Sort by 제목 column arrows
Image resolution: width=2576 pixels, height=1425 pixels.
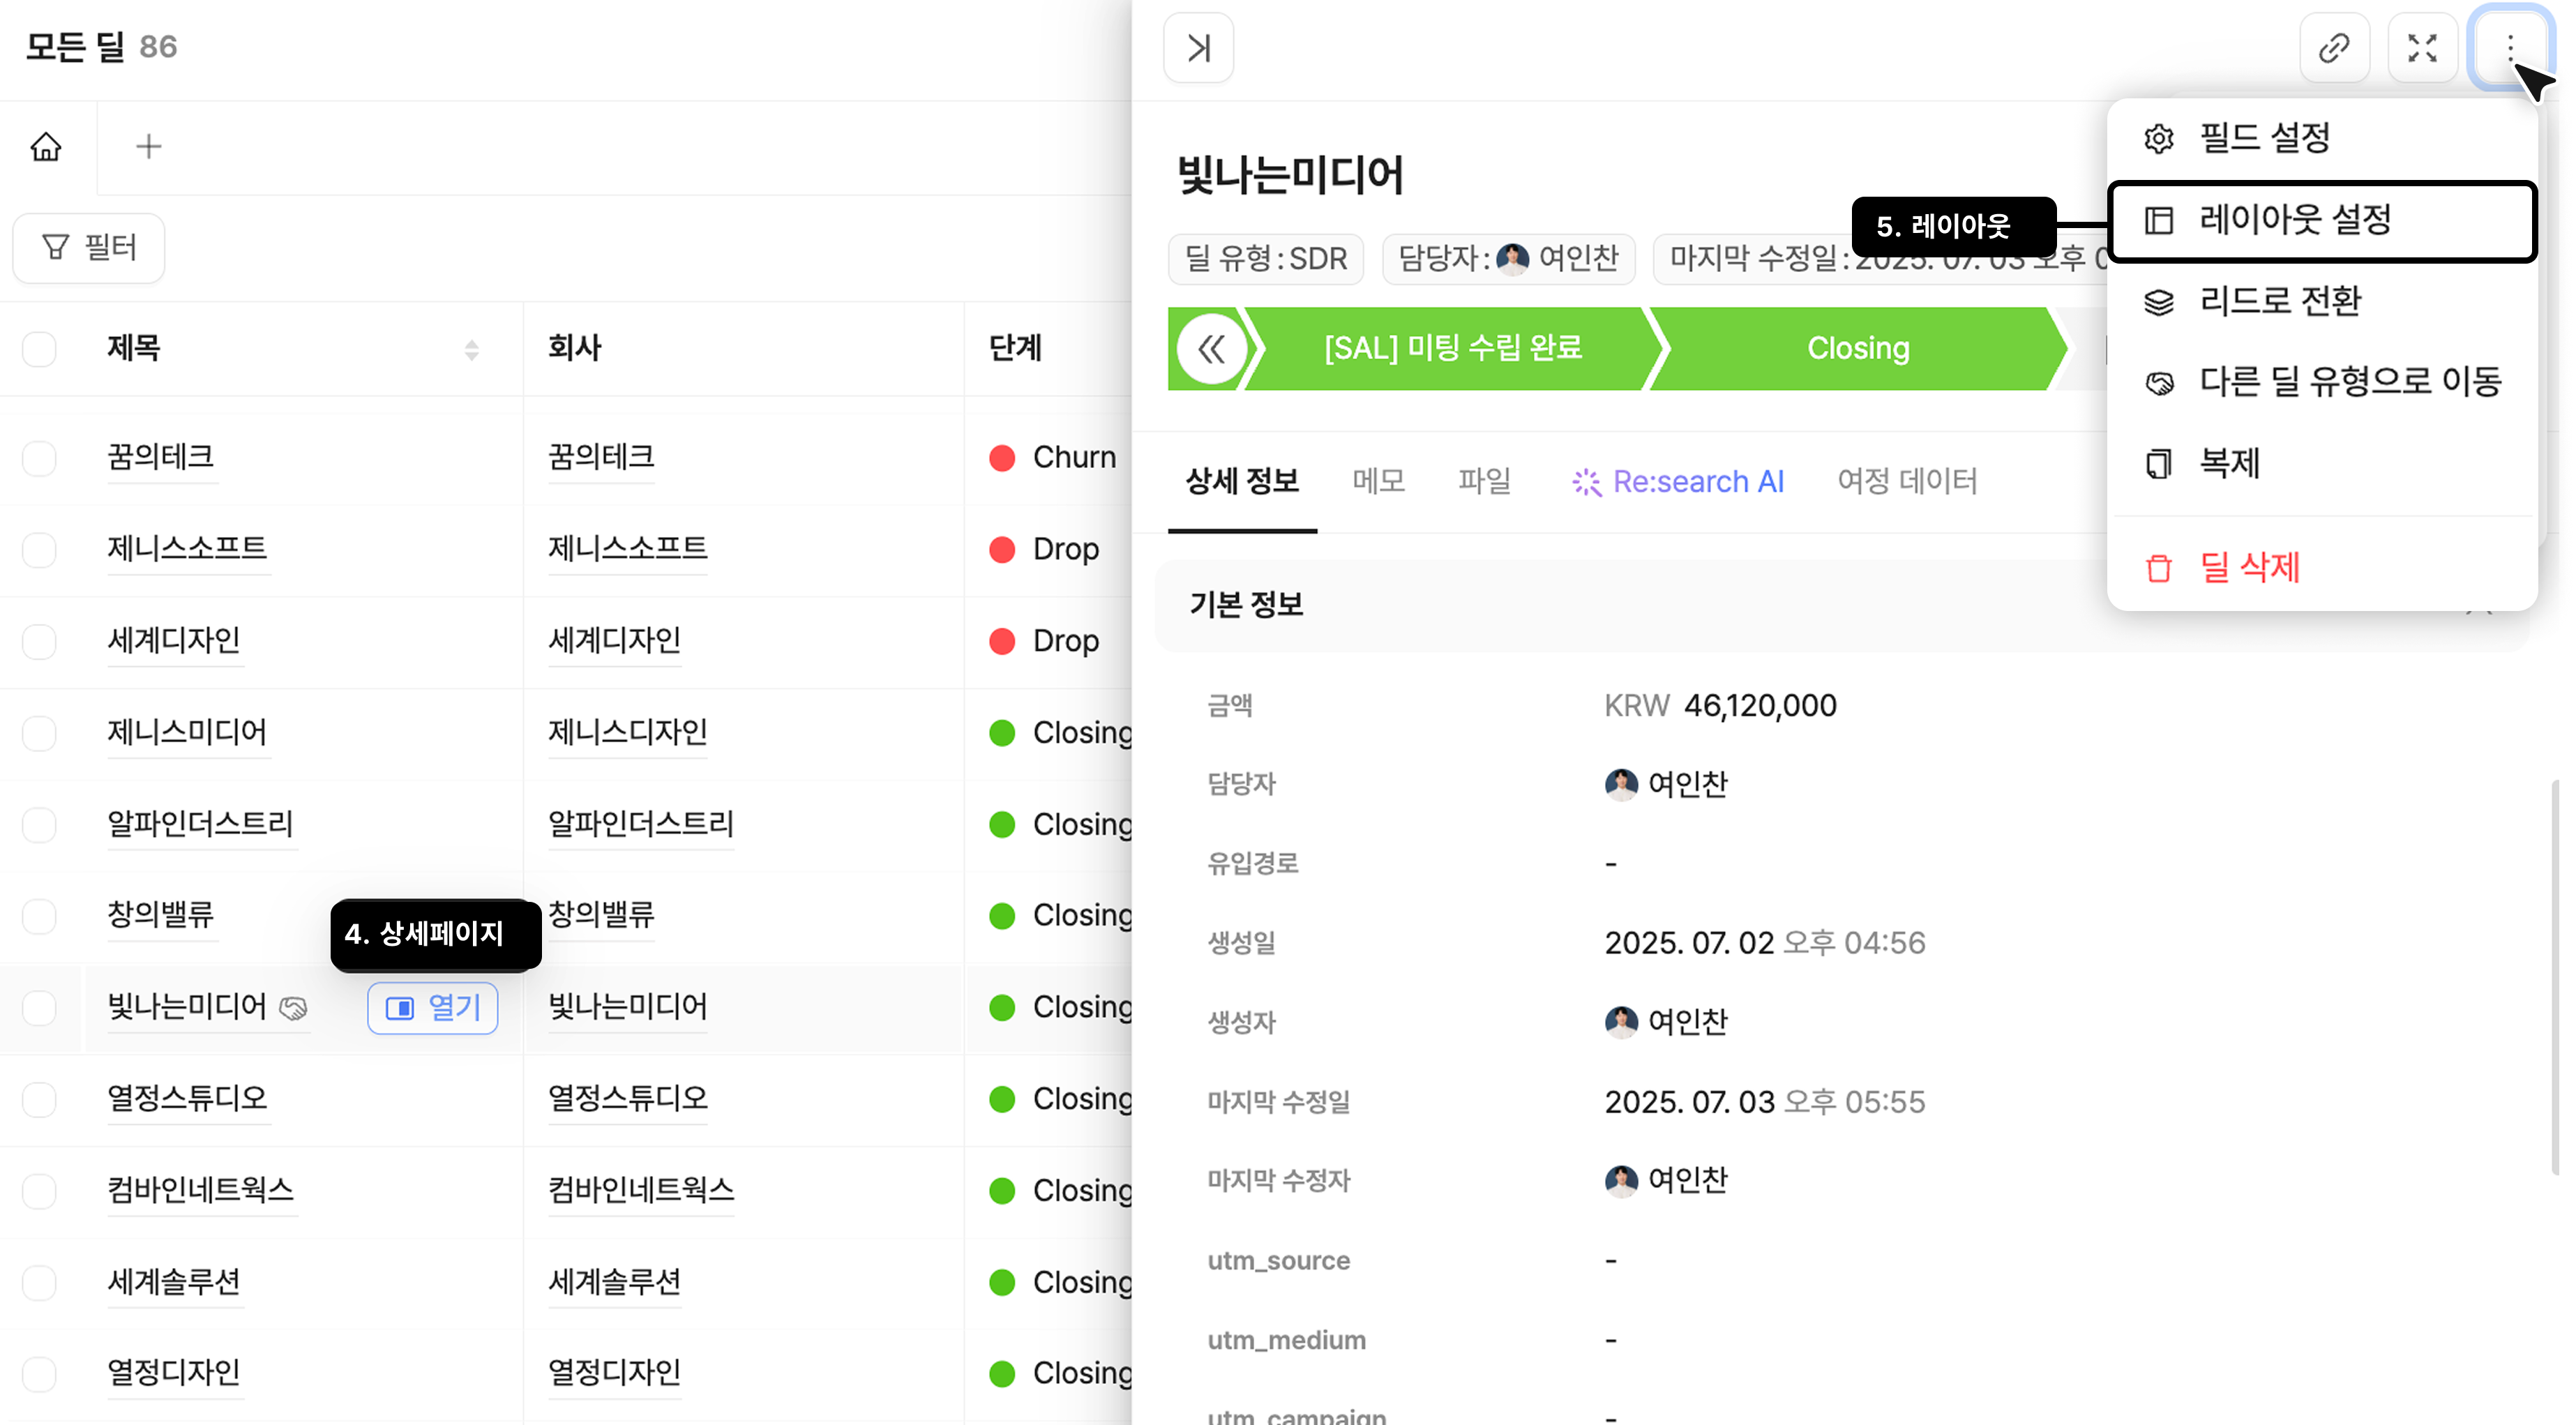[x=472, y=349]
